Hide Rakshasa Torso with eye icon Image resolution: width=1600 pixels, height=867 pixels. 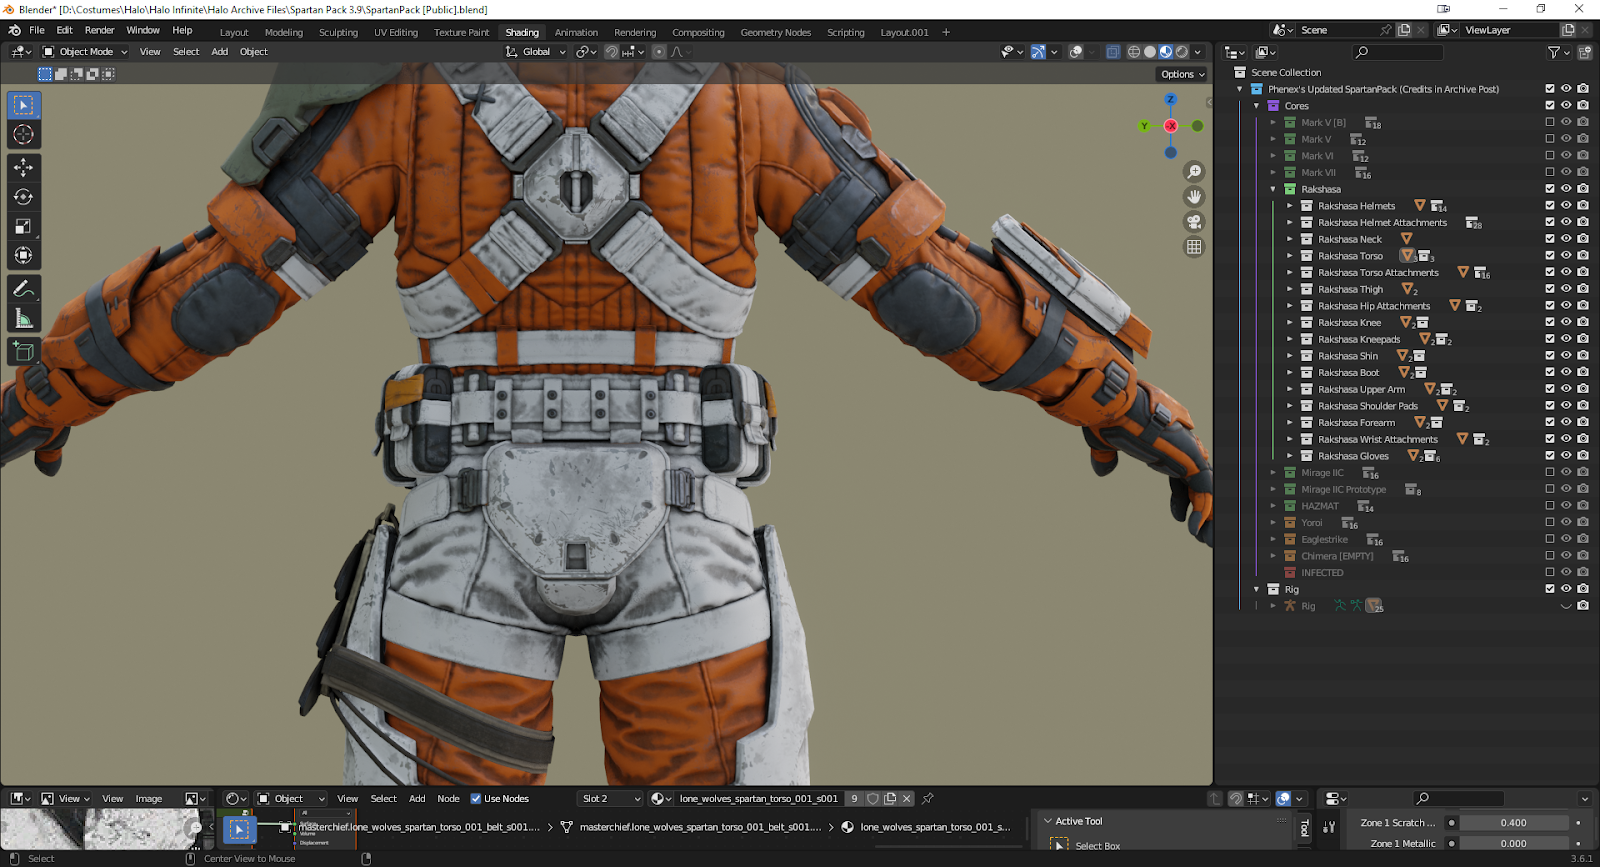point(1566,256)
